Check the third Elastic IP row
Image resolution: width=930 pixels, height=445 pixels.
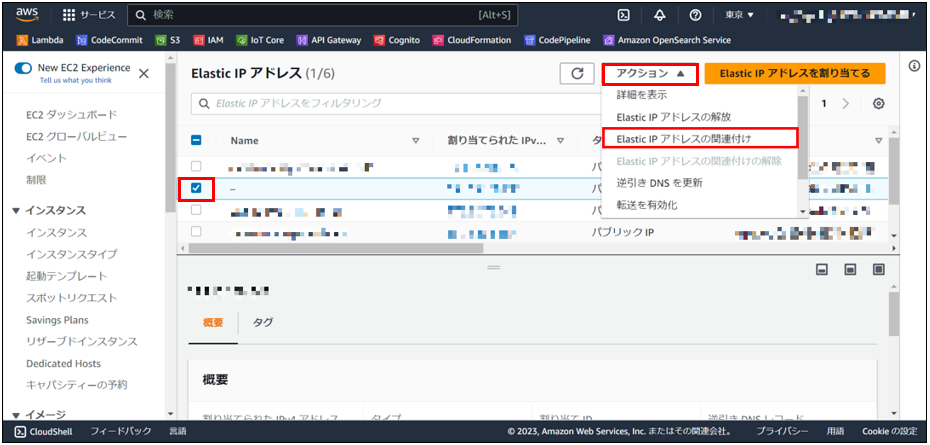196,210
